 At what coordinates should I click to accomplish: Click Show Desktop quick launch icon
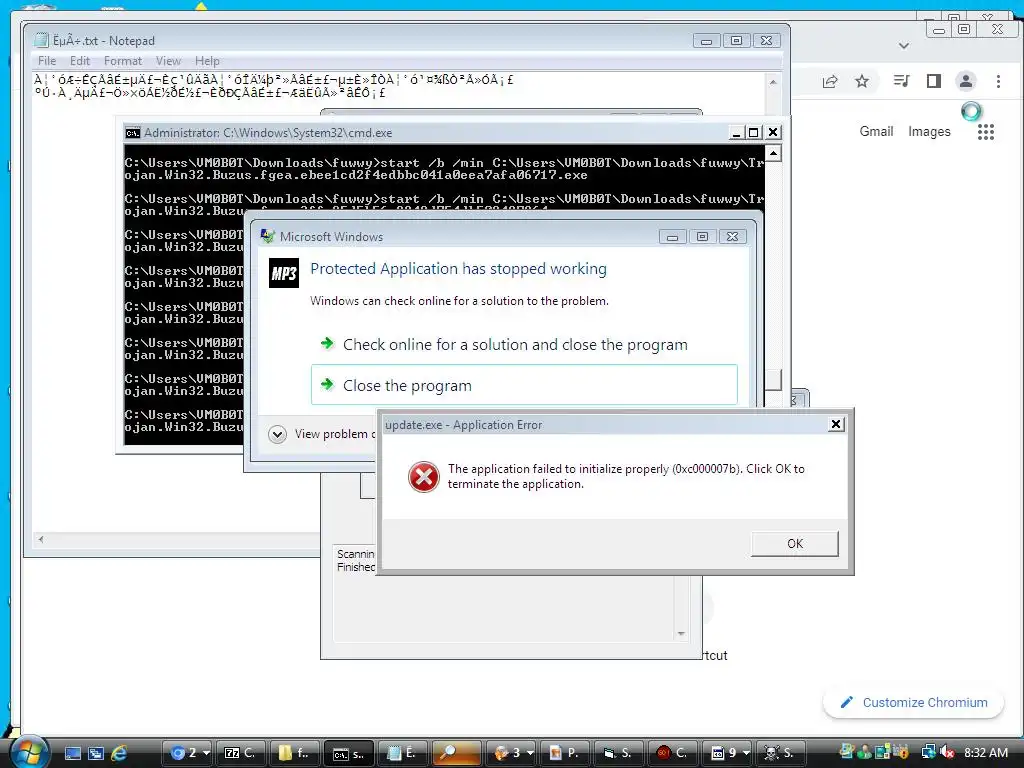click(72, 753)
